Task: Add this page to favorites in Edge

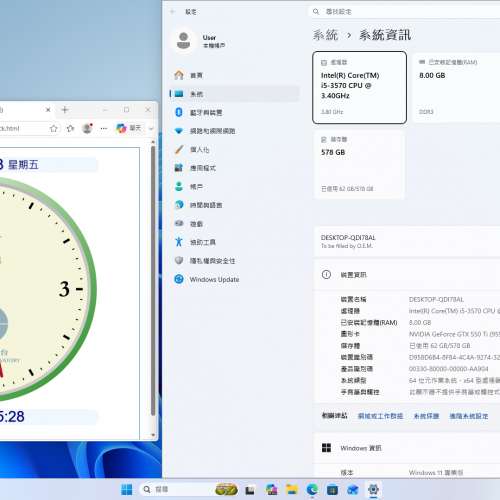Action: click(x=53, y=128)
